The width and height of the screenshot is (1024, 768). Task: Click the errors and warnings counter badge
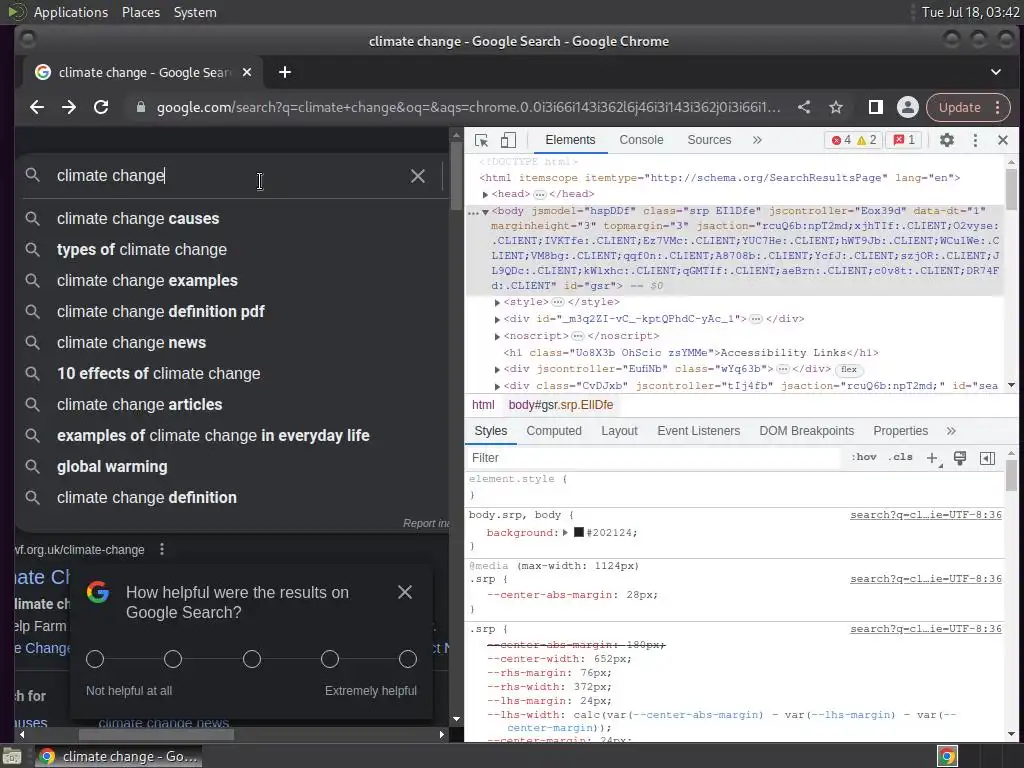pos(854,140)
